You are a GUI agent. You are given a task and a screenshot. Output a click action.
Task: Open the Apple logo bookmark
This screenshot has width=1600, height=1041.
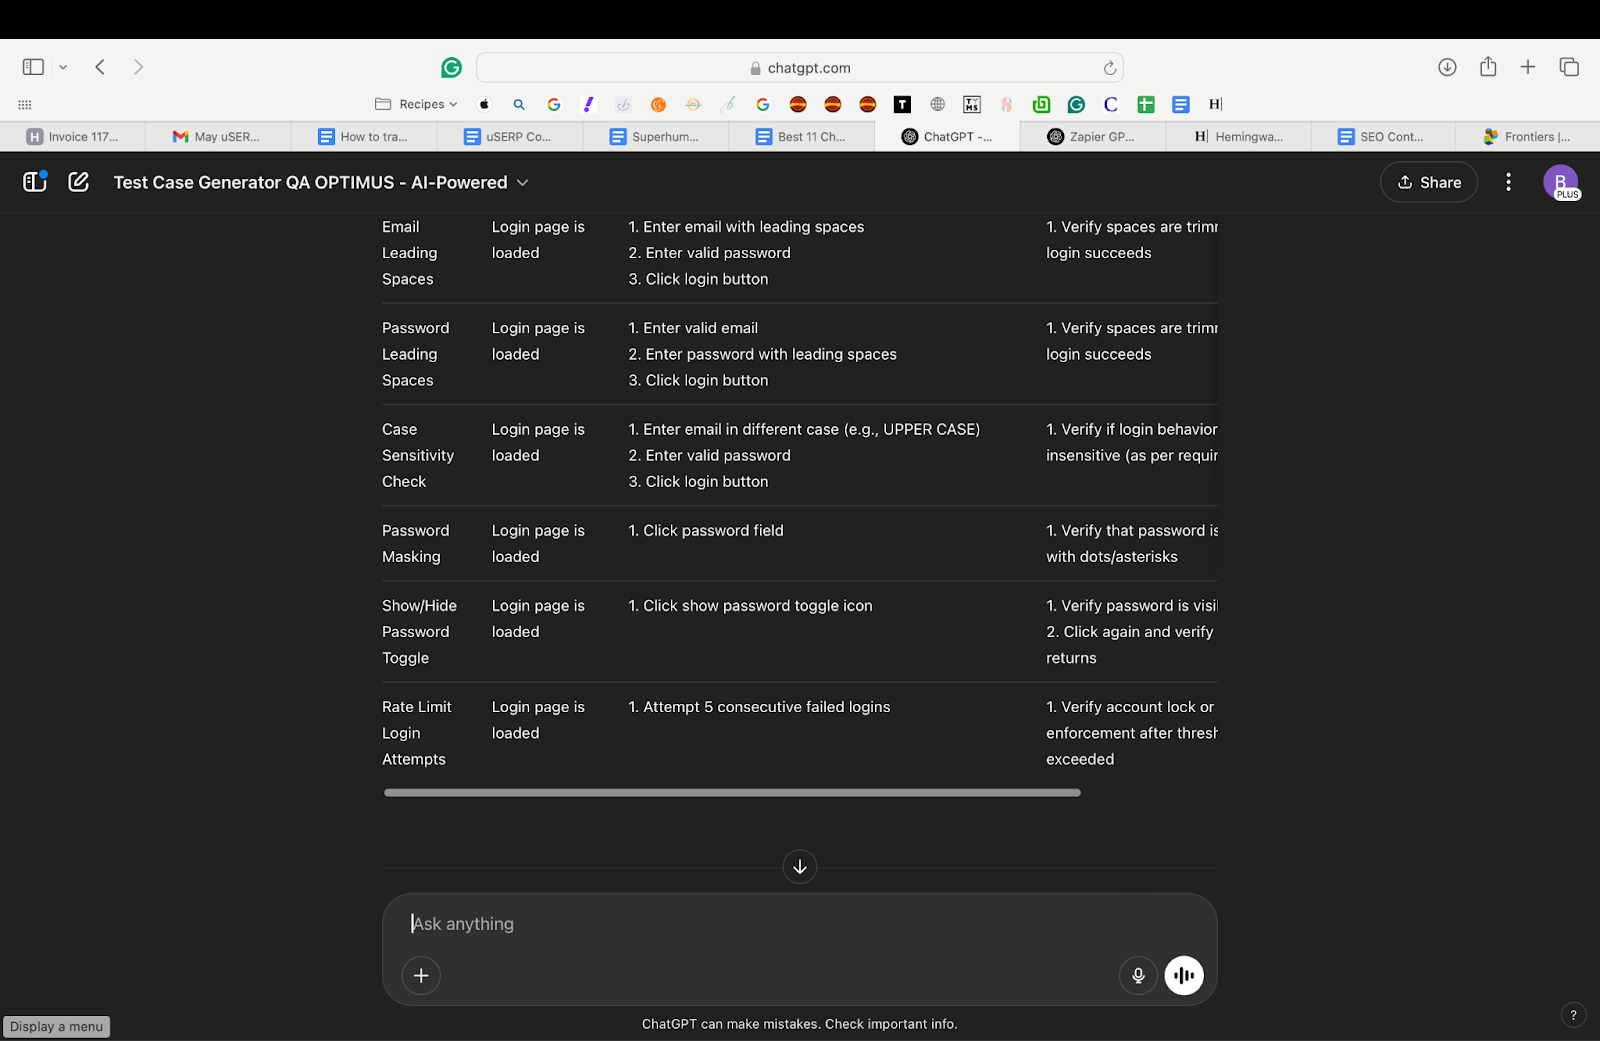484,104
